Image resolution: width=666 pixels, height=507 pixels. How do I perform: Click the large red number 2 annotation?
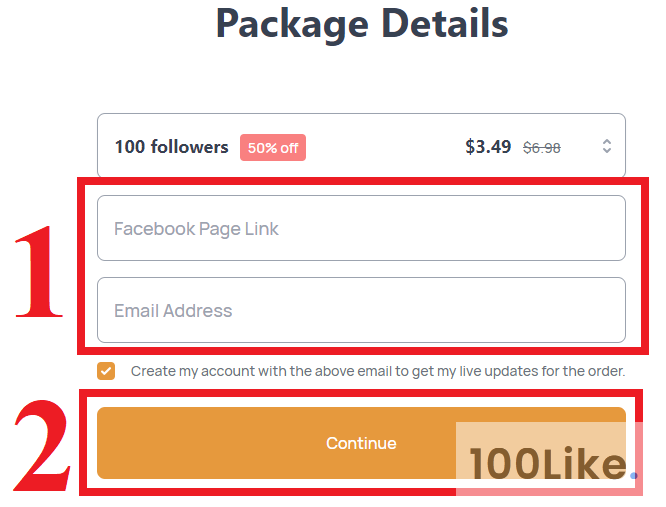[40, 443]
